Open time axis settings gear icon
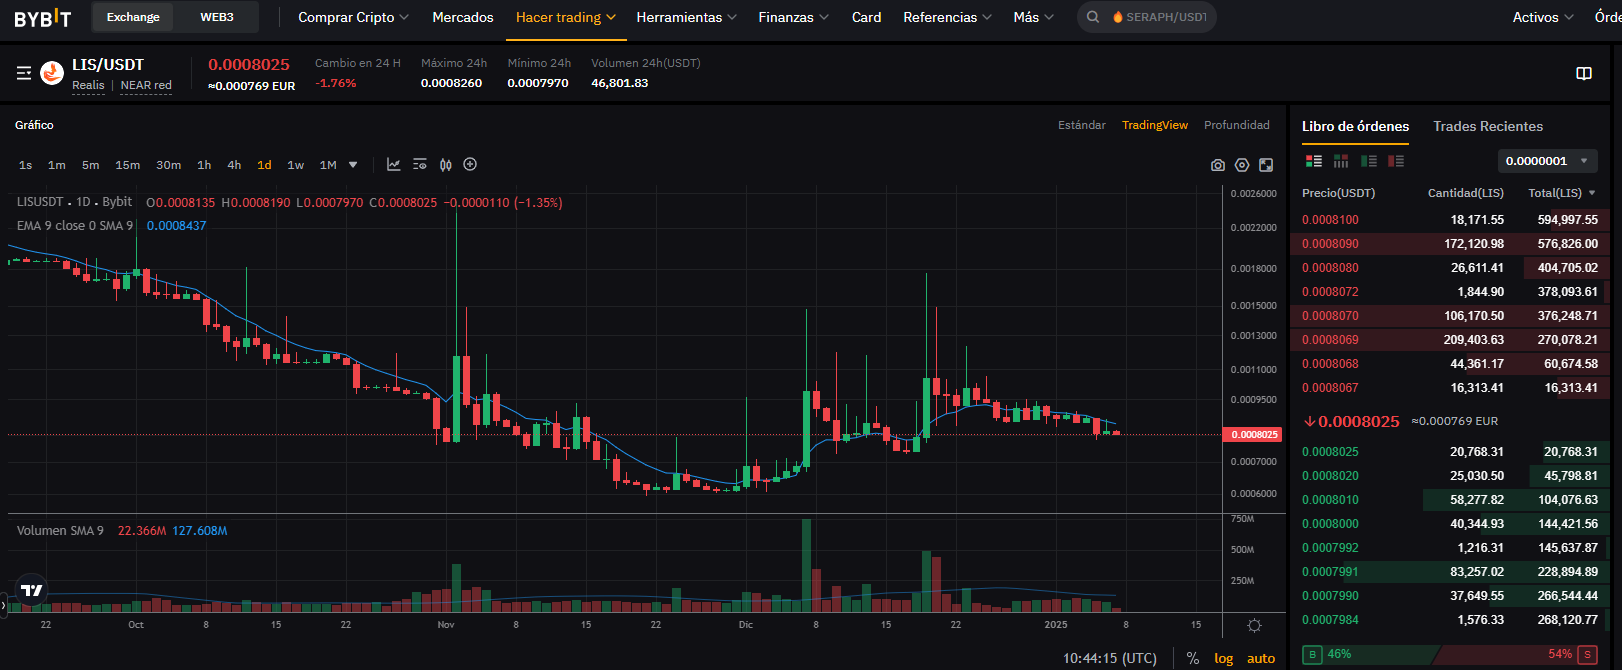This screenshot has width=1622, height=670. pos(1254,625)
